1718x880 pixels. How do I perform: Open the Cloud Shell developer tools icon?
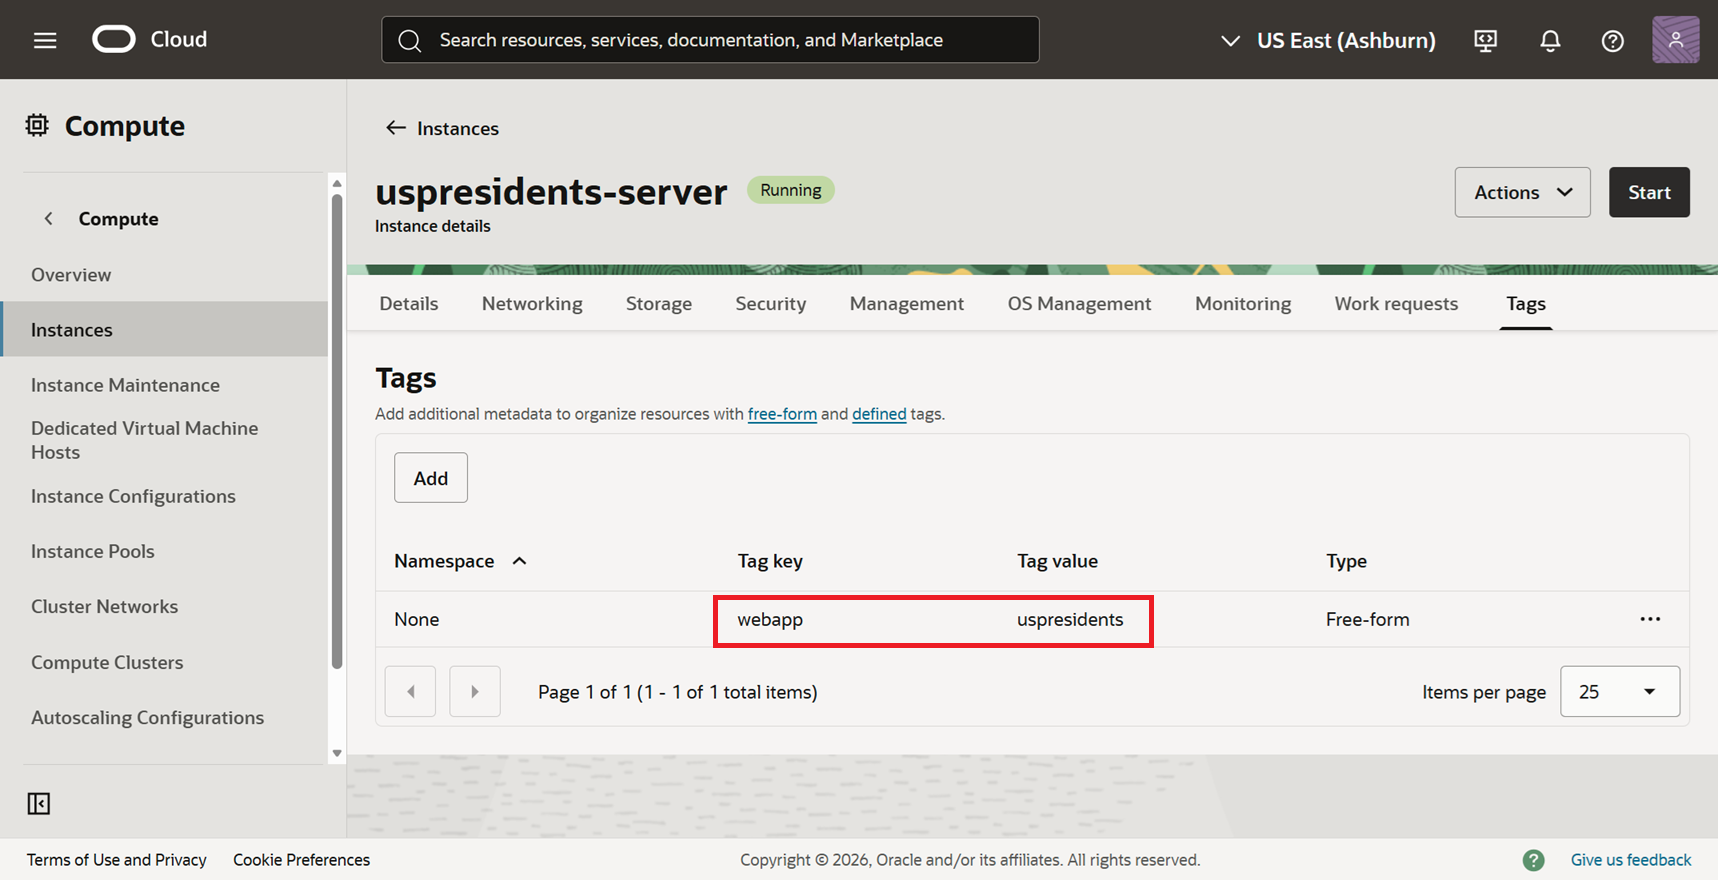point(1485,40)
